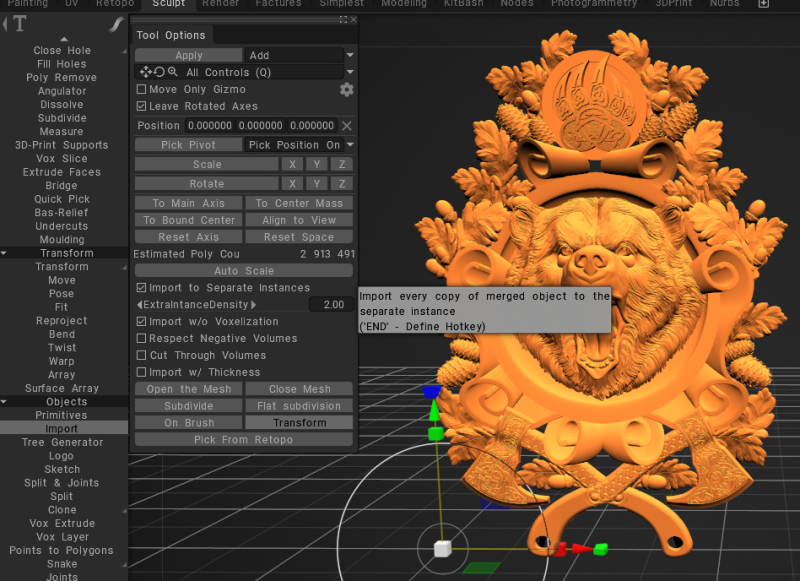This screenshot has width=800, height=581.
Task: Click the Flat subdivision button
Action: pos(299,406)
